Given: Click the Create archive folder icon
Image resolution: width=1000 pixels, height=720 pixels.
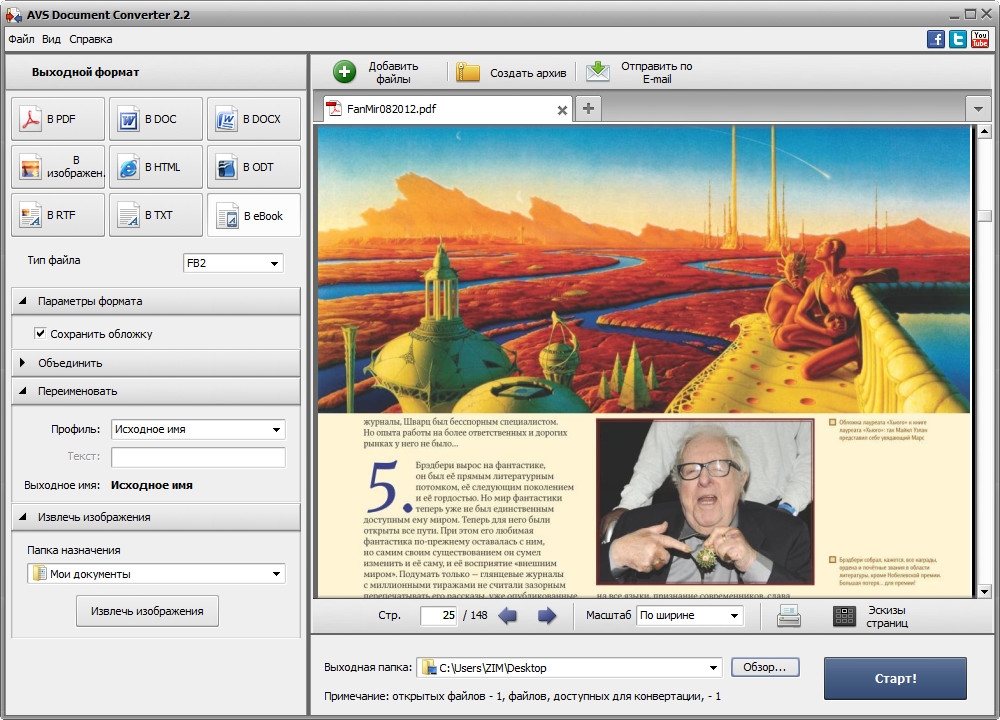Looking at the screenshot, I should tap(467, 72).
